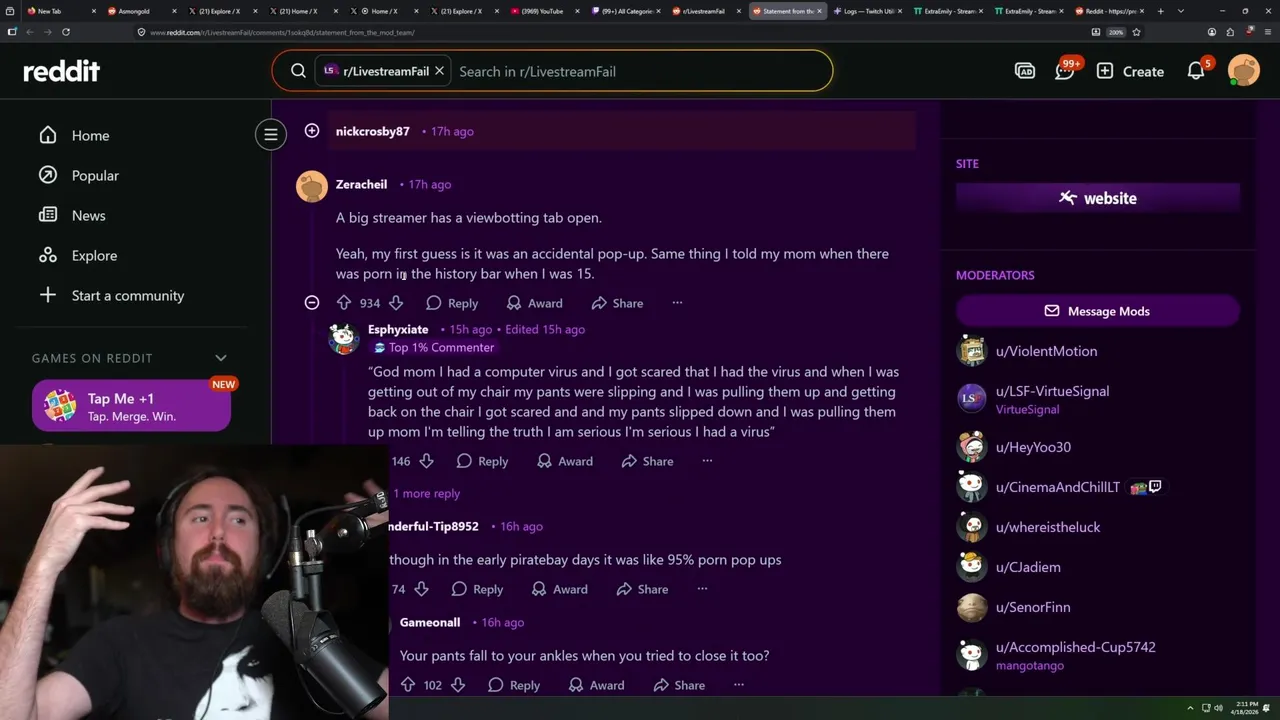This screenshot has height=720, width=1280.
Task: Show 1 more reply
Action: click(427, 493)
